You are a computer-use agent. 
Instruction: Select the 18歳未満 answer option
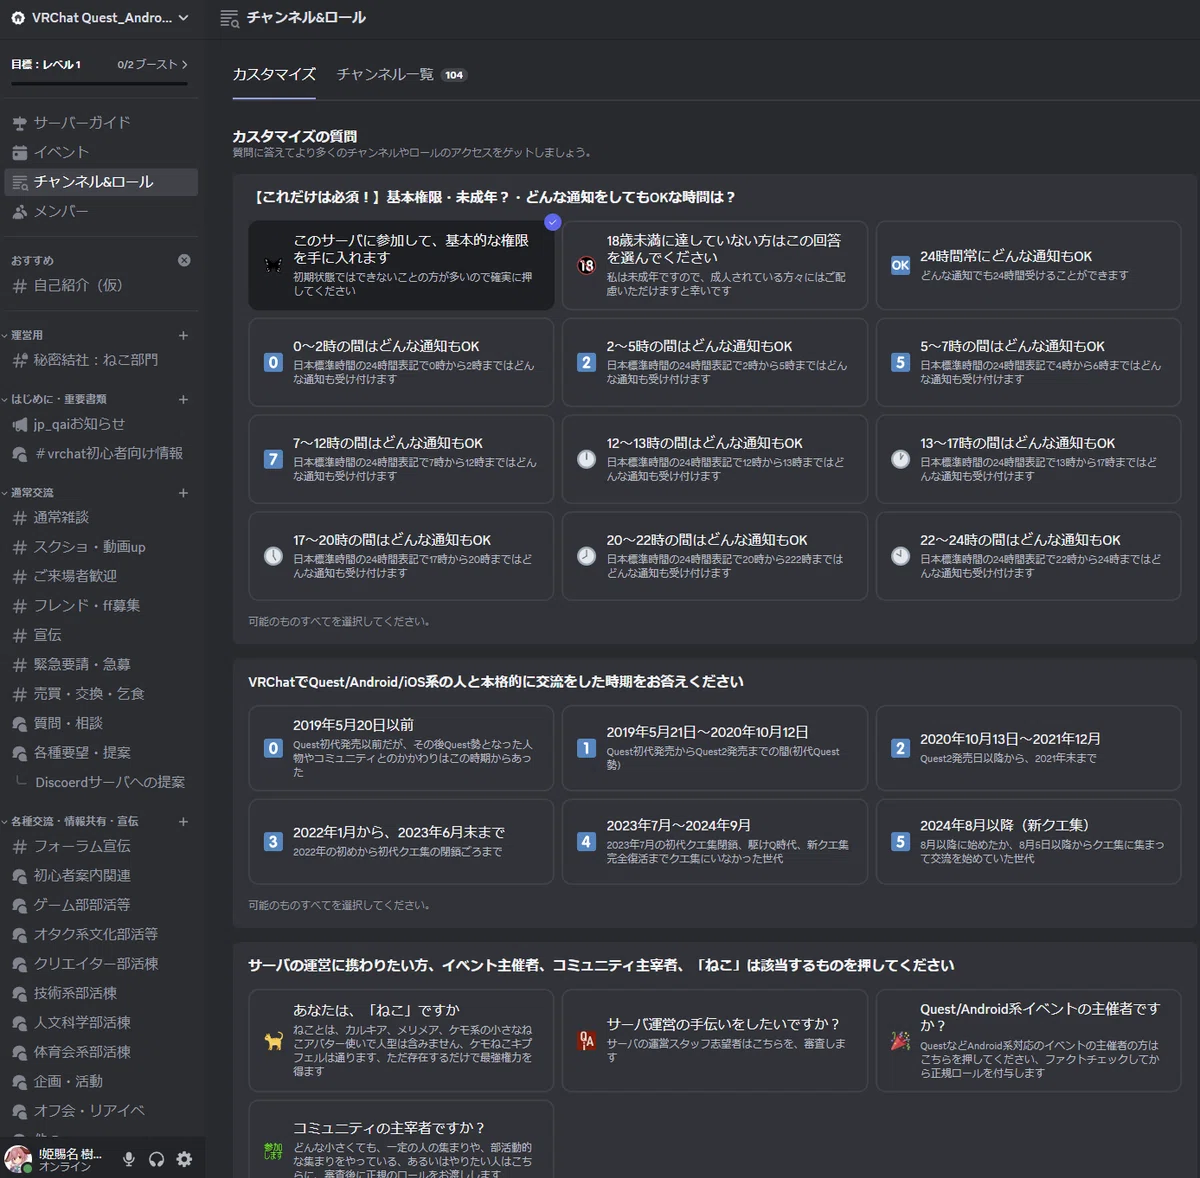coord(714,265)
